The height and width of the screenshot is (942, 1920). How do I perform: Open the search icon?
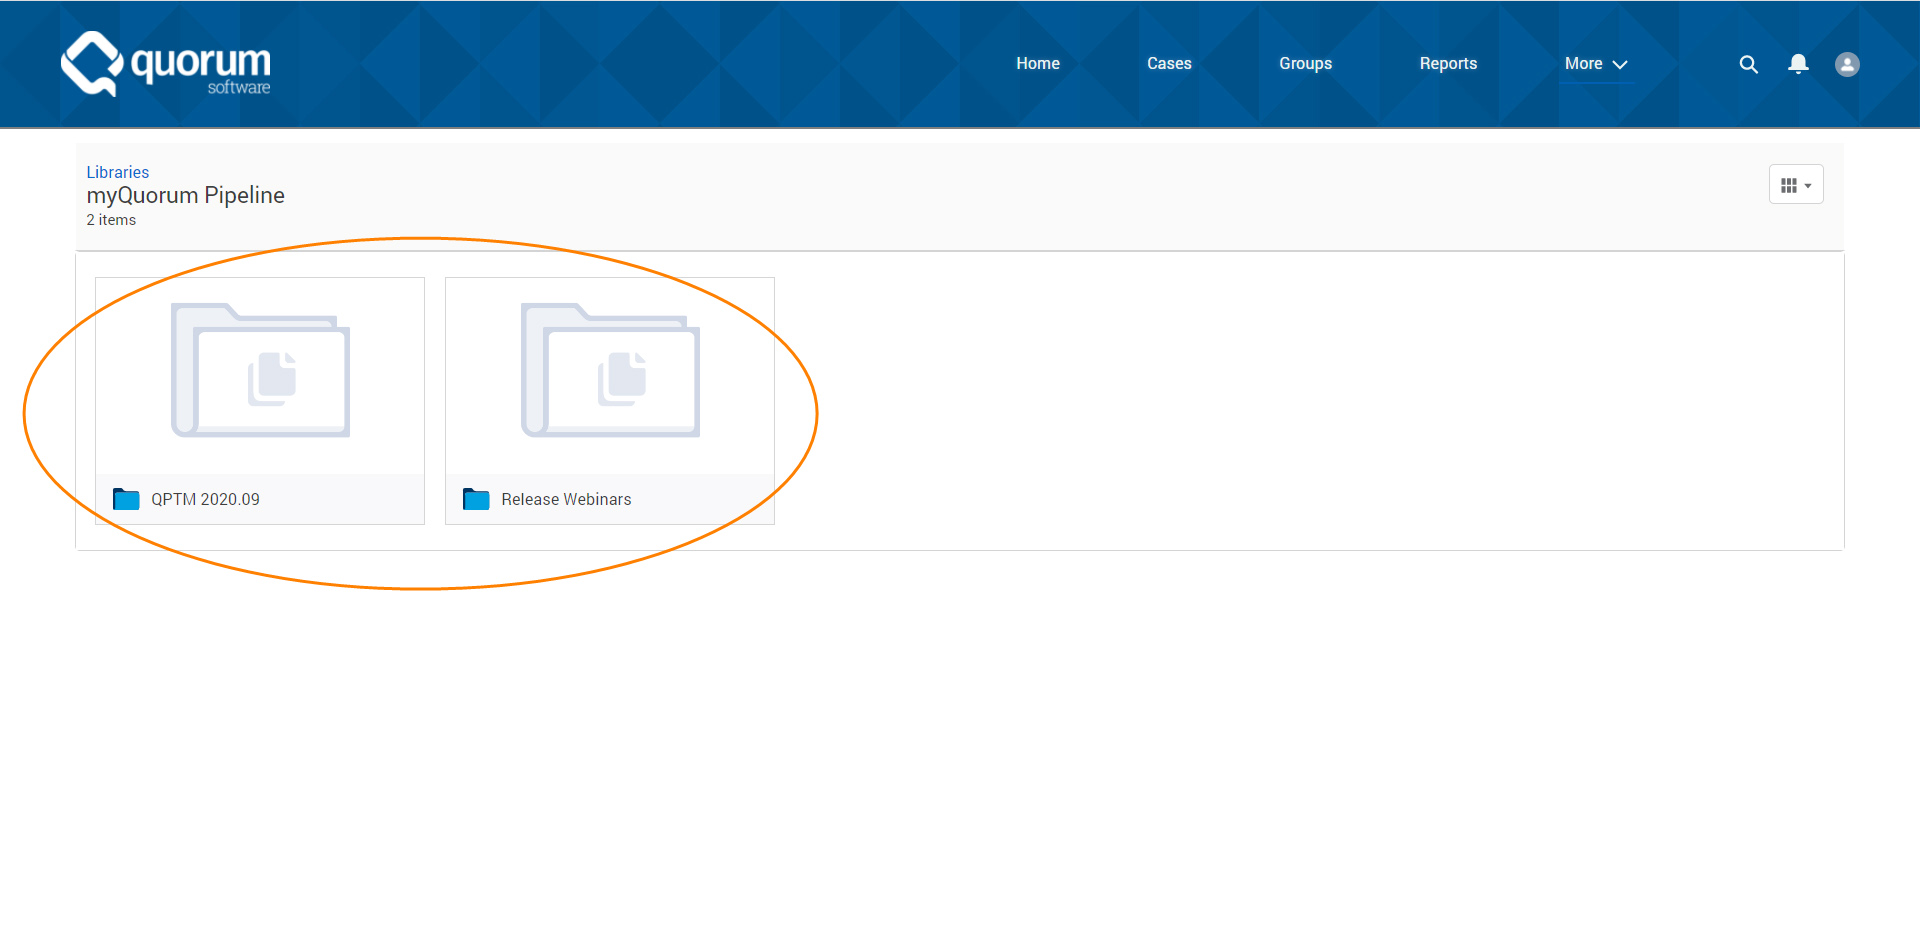[x=1748, y=64]
